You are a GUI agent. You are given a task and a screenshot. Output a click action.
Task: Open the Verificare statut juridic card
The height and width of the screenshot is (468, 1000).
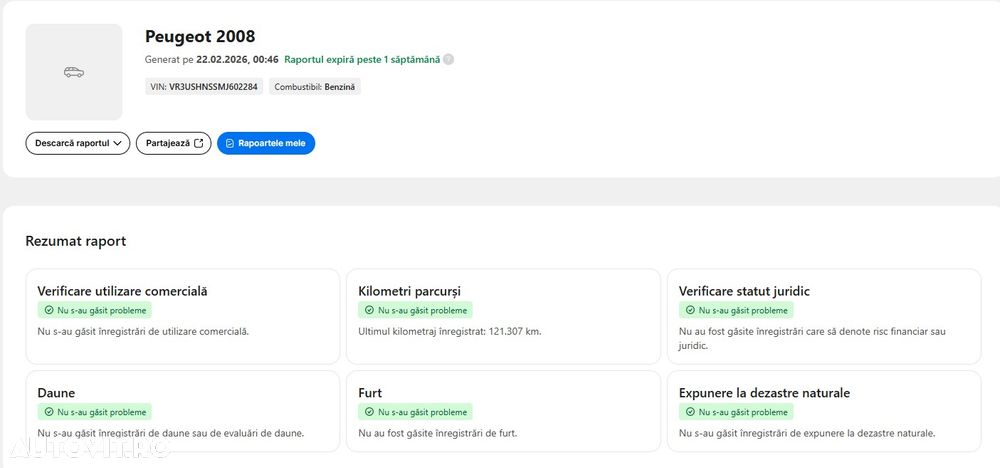point(824,316)
